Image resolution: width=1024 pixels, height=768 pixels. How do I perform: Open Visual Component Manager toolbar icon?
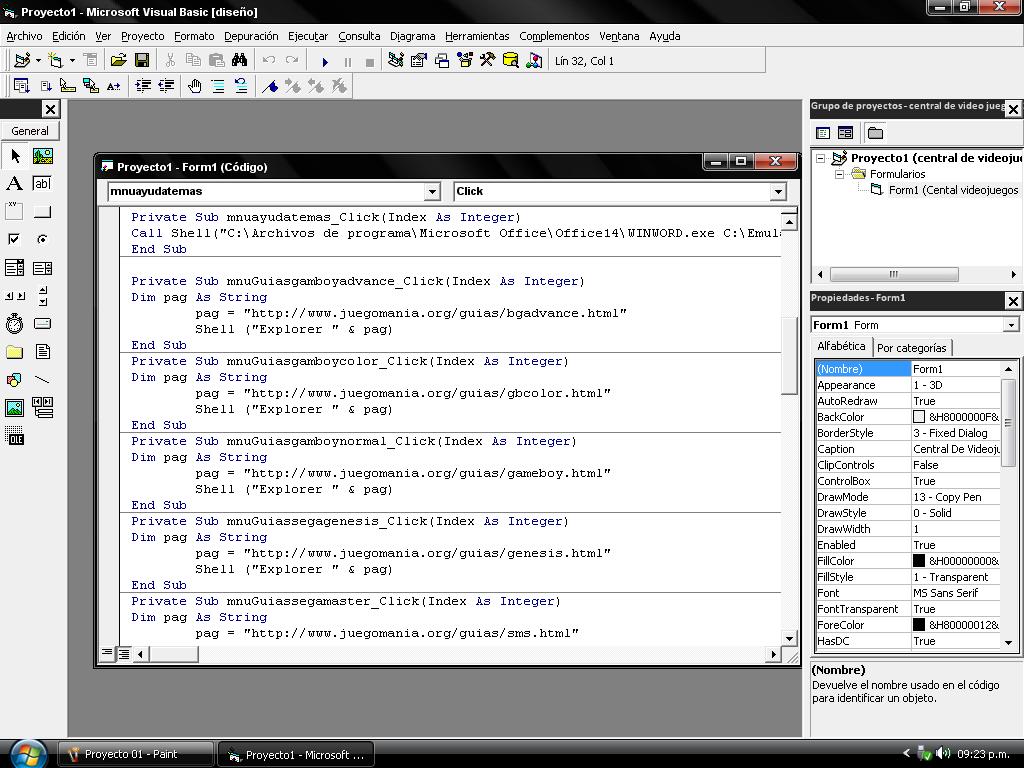(x=534, y=61)
